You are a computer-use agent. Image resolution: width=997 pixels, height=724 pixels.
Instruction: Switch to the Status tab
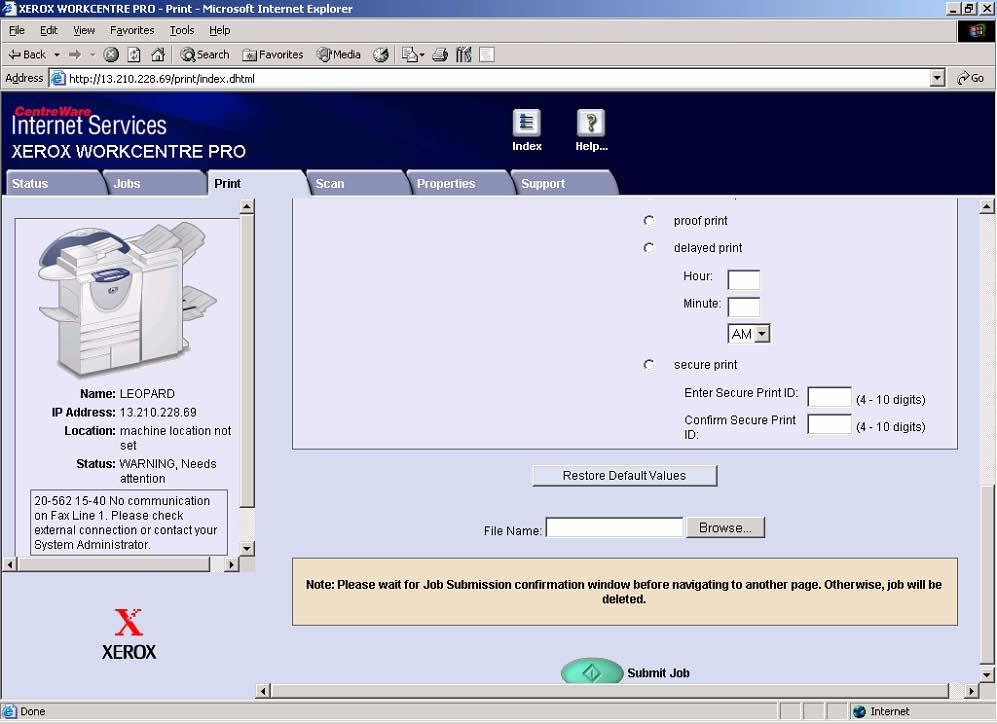coord(52,183)
